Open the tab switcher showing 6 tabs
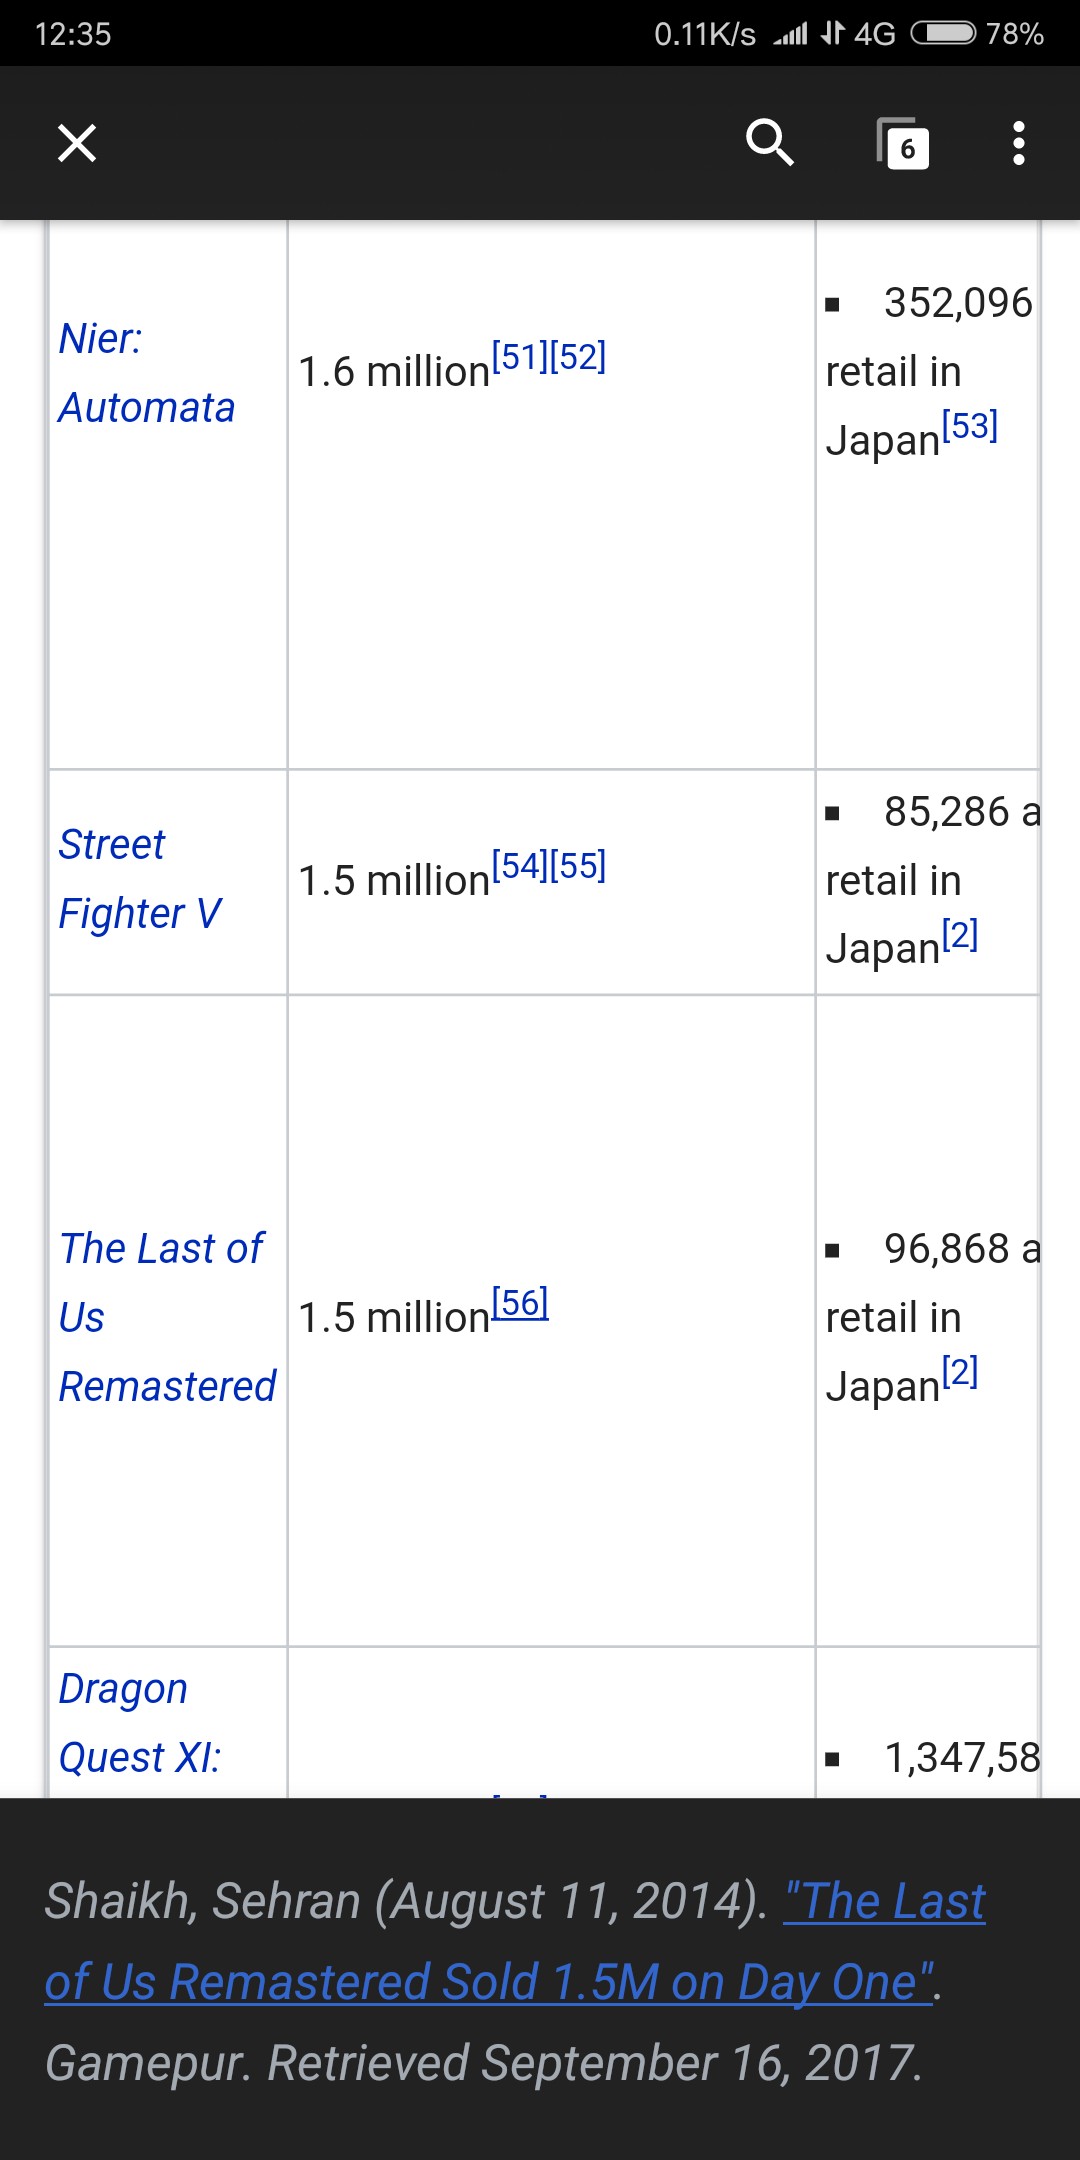1080x2160 pixels. tap(904, 144)
